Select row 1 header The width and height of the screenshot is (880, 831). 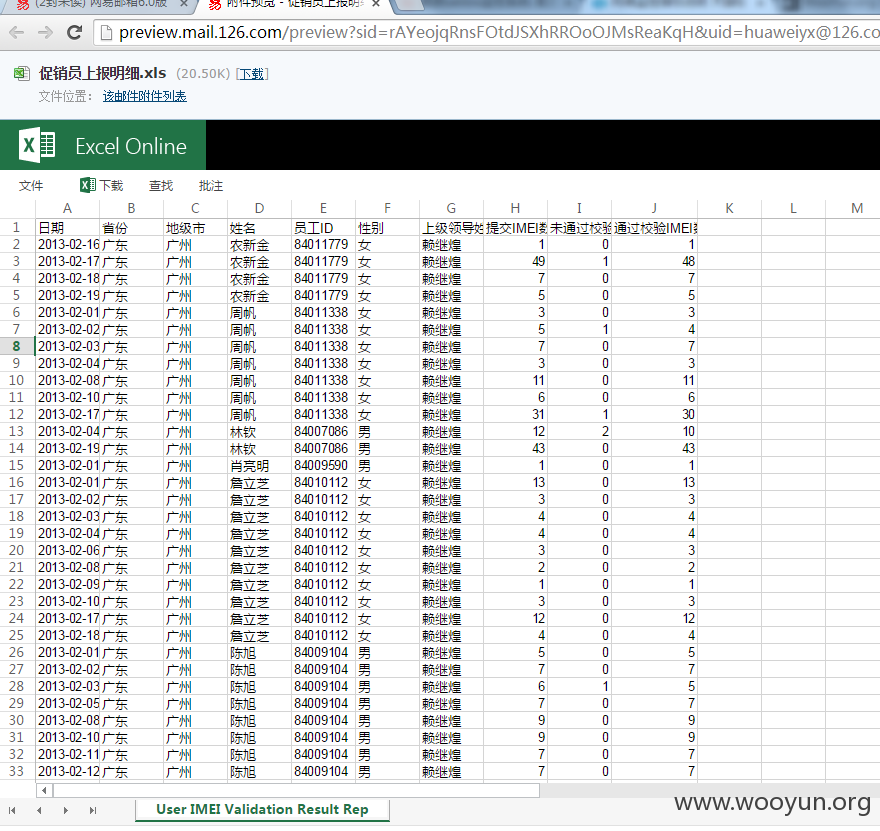(17, 228)
